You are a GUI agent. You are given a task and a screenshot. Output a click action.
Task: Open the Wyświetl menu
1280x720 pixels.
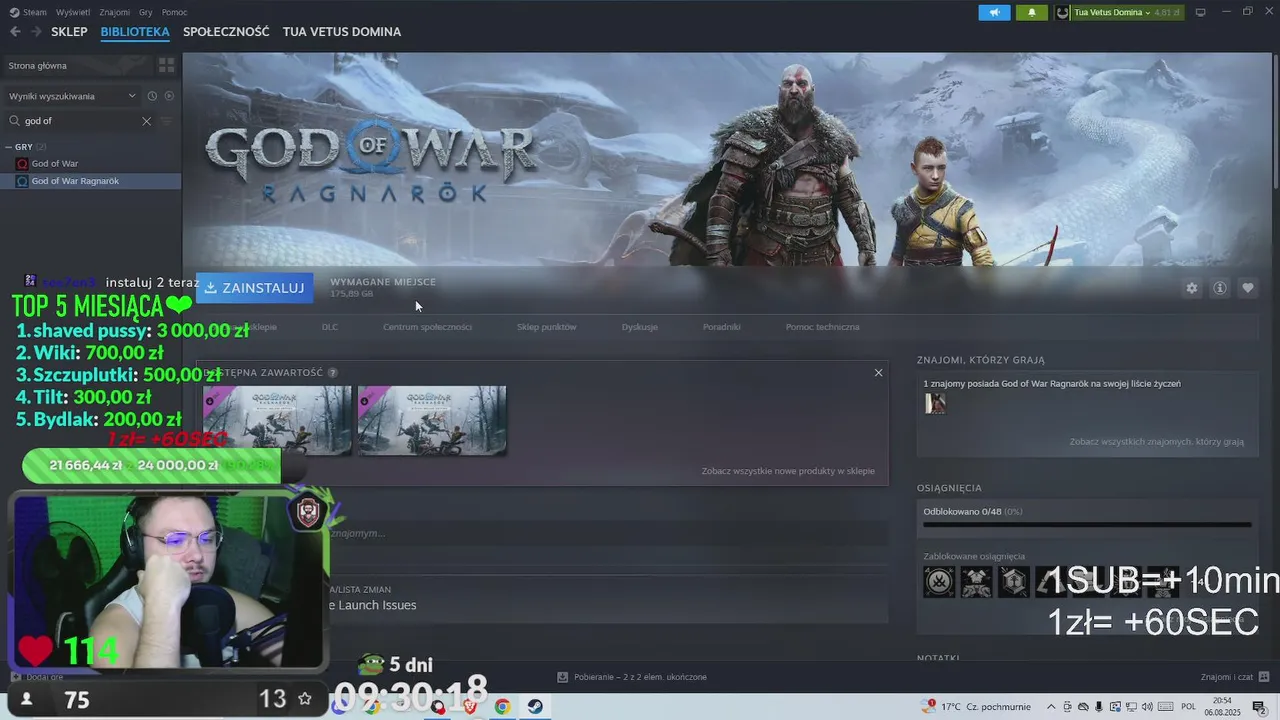click(73, 12)
